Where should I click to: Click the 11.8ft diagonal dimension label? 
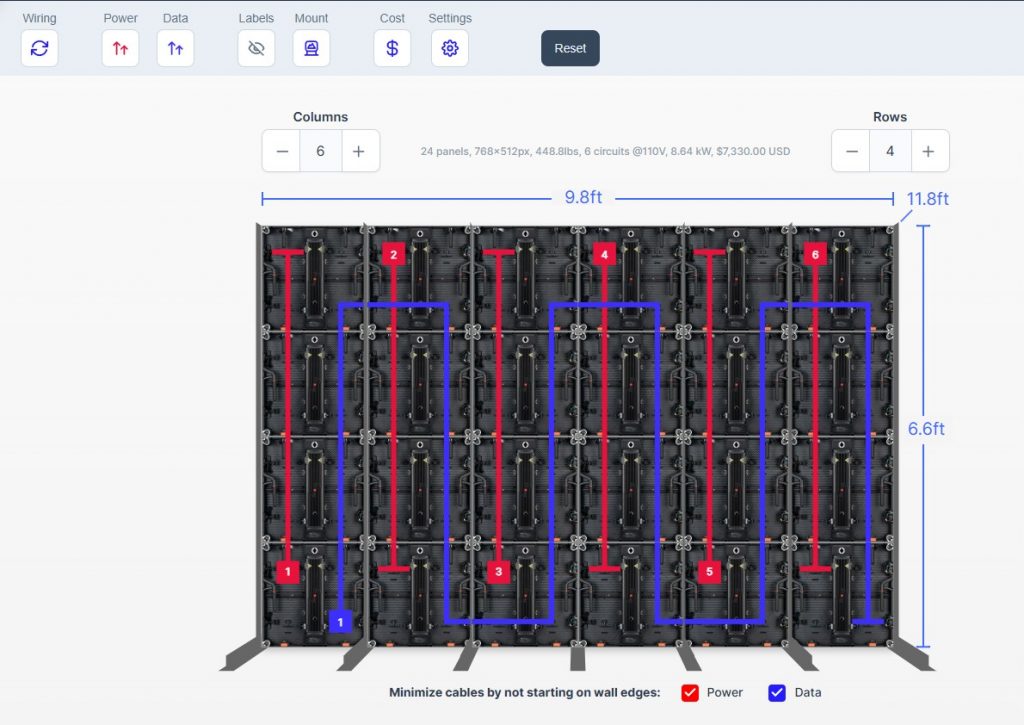coord(927,199)
